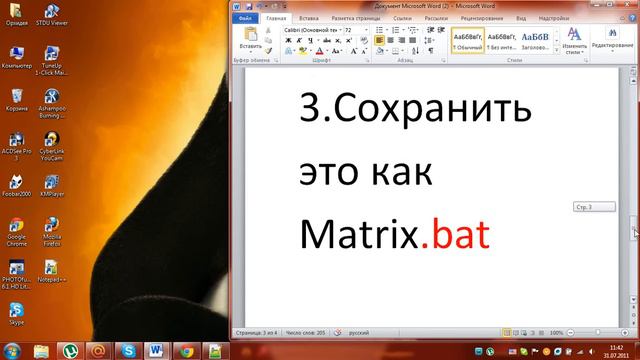Open the Line Spacing dropdown
Screen dimensions: 640x360
tap(429, 40)
